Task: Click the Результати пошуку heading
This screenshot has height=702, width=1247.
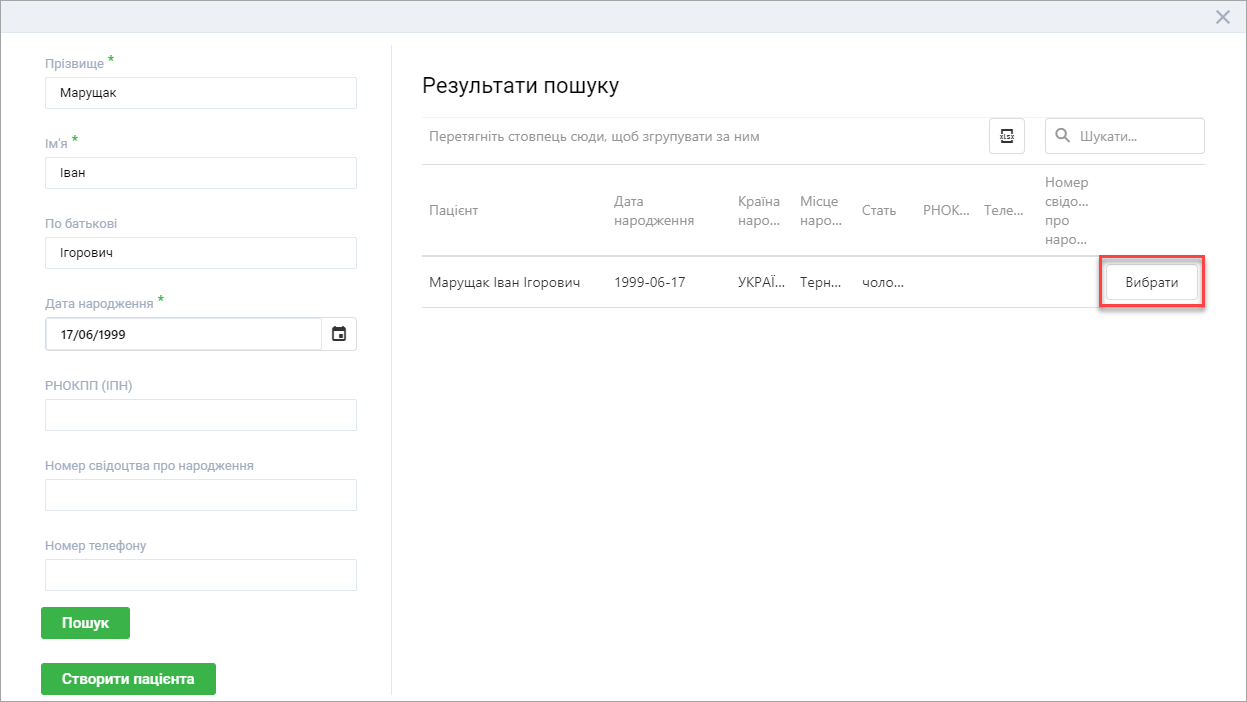Action: (x=521, y=85)
